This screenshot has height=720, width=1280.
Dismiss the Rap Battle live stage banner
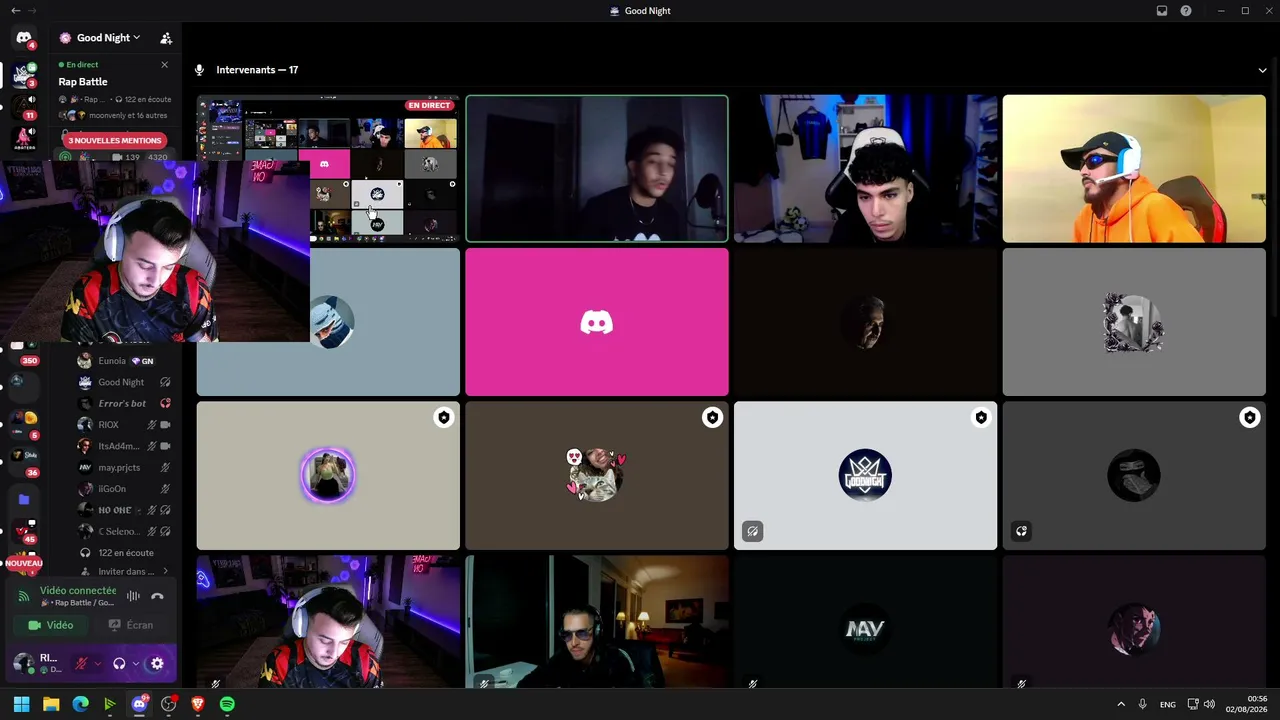165,65
